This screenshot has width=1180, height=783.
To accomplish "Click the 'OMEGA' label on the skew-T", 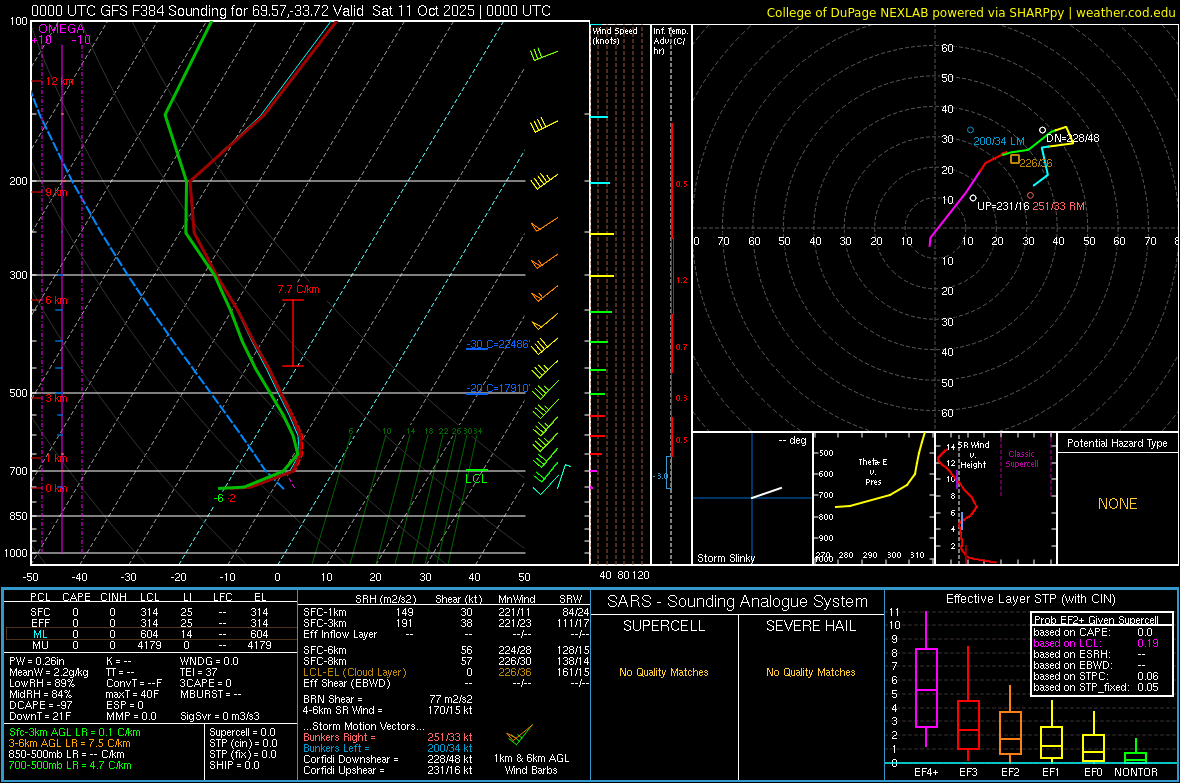I will click(x=62, y=29).
